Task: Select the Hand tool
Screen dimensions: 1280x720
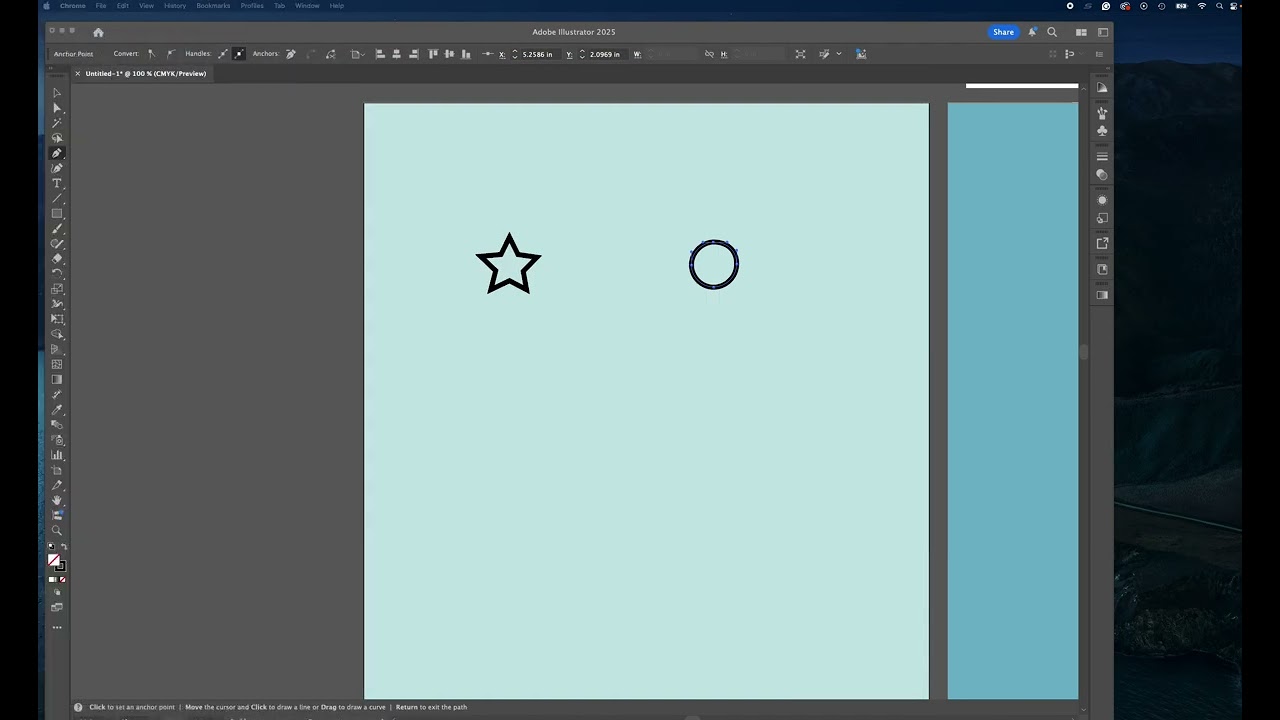Action: (57, 500)
